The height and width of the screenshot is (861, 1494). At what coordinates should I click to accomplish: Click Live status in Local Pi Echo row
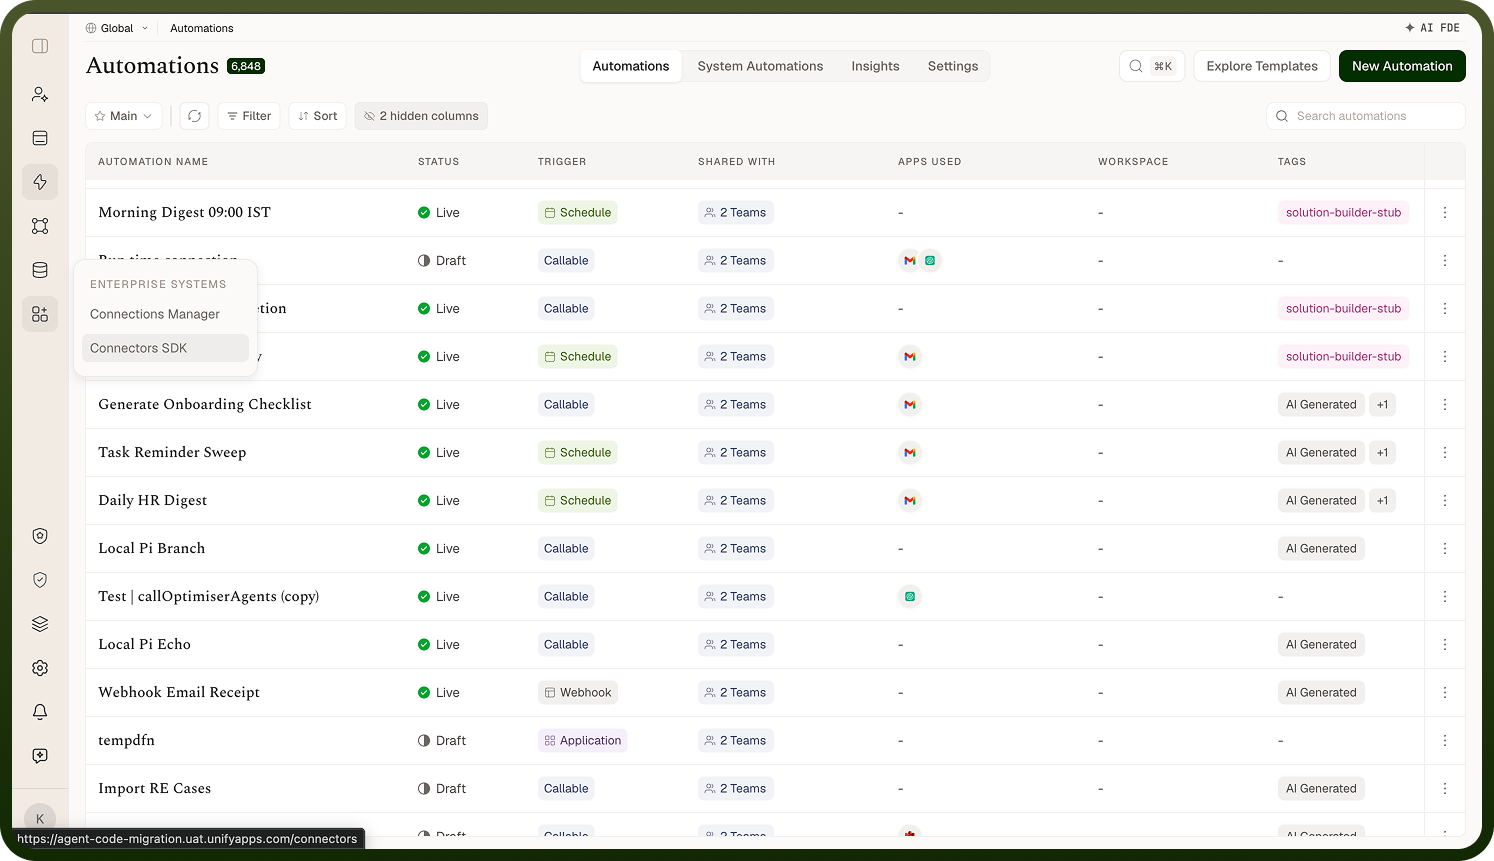click(x=439, y=645)
